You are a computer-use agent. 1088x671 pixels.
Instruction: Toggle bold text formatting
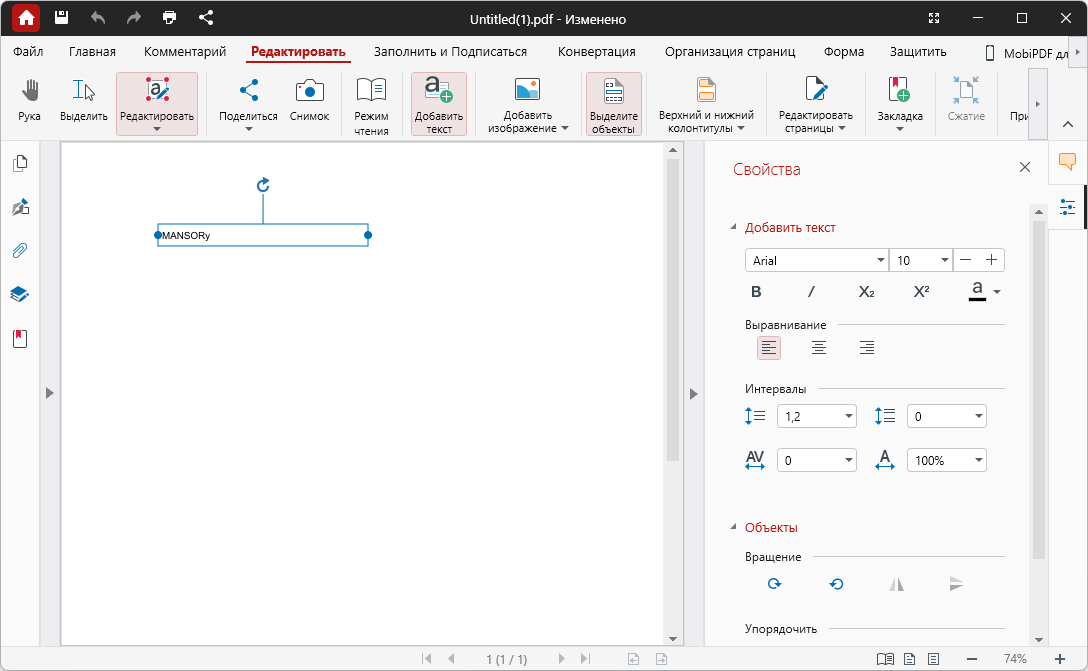coord(756,291)
